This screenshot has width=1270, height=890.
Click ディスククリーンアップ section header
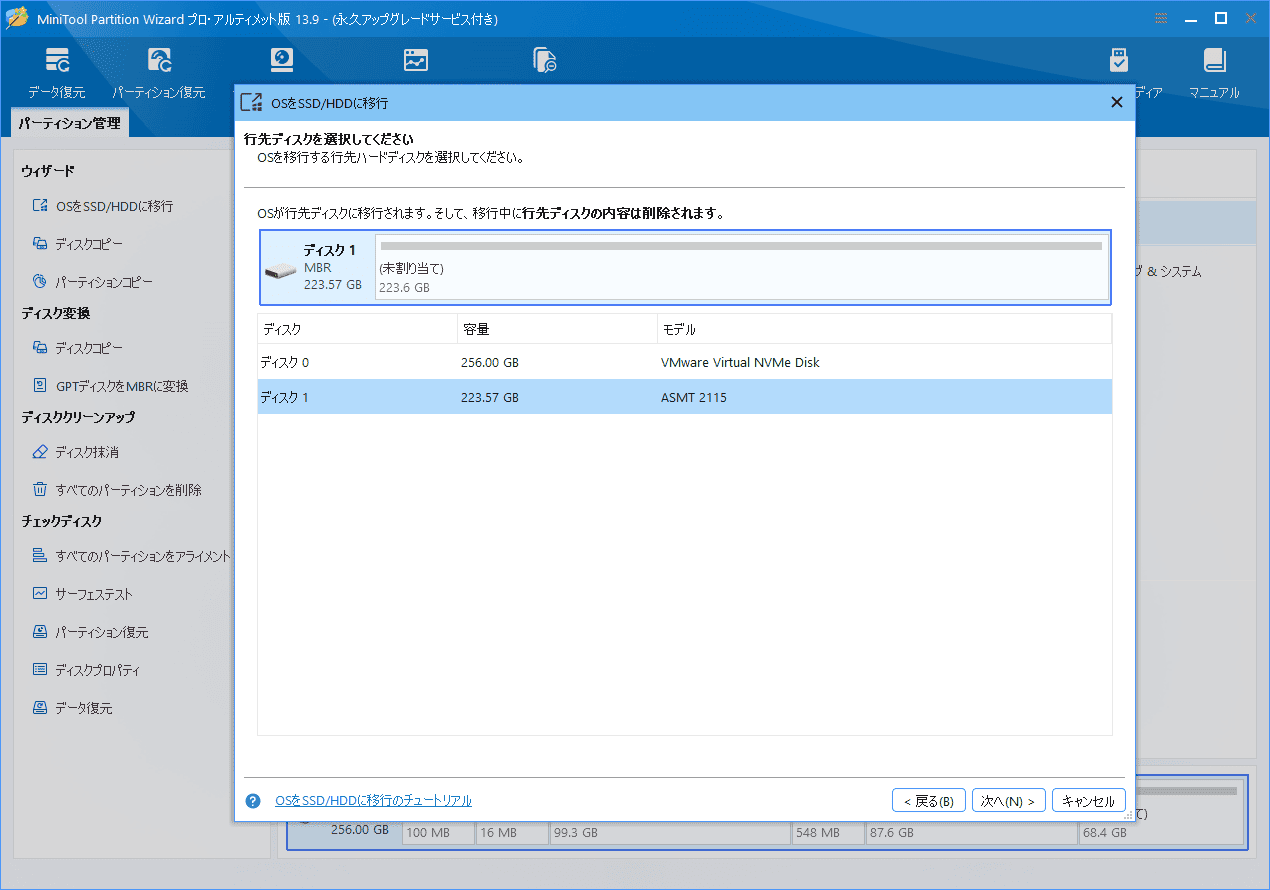(78, 418)
